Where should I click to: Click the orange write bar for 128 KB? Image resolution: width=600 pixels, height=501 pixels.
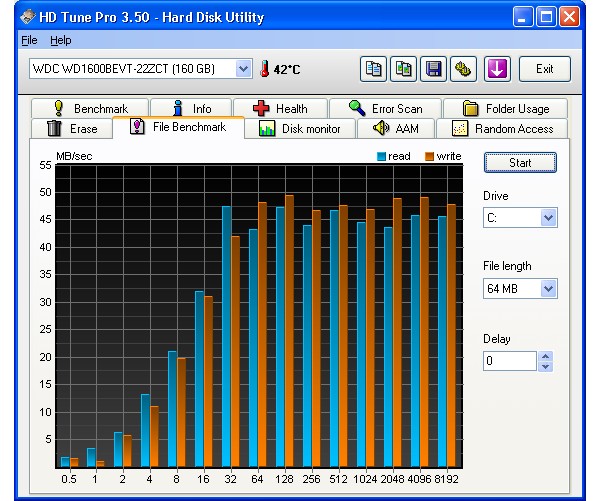tap(290, 331)
